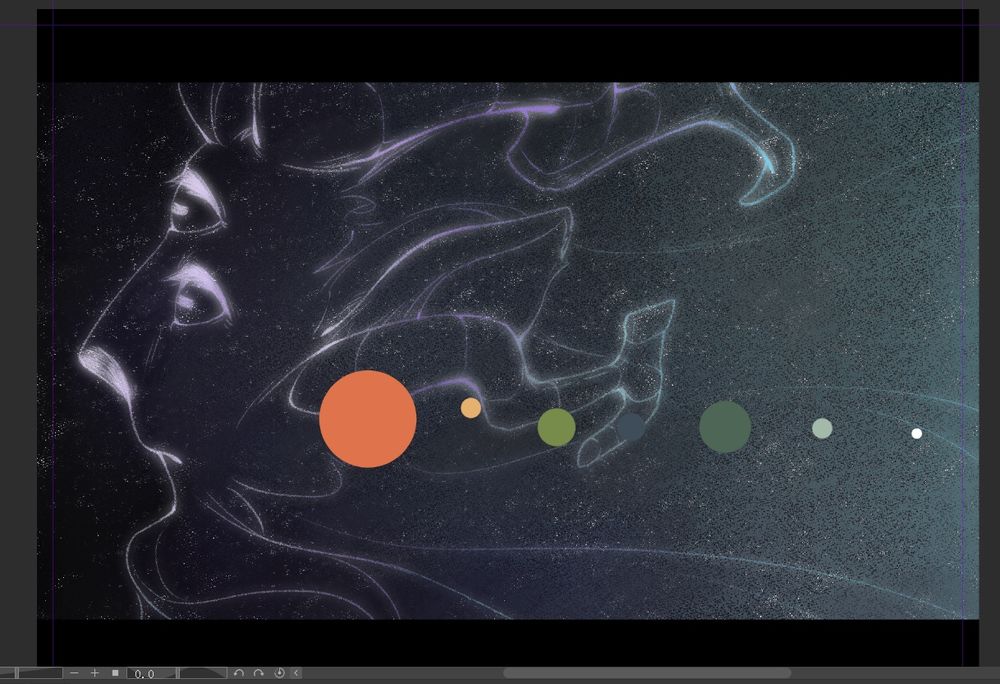
Task: Click the zoom in plus icon
Action: tap(94, 673)
